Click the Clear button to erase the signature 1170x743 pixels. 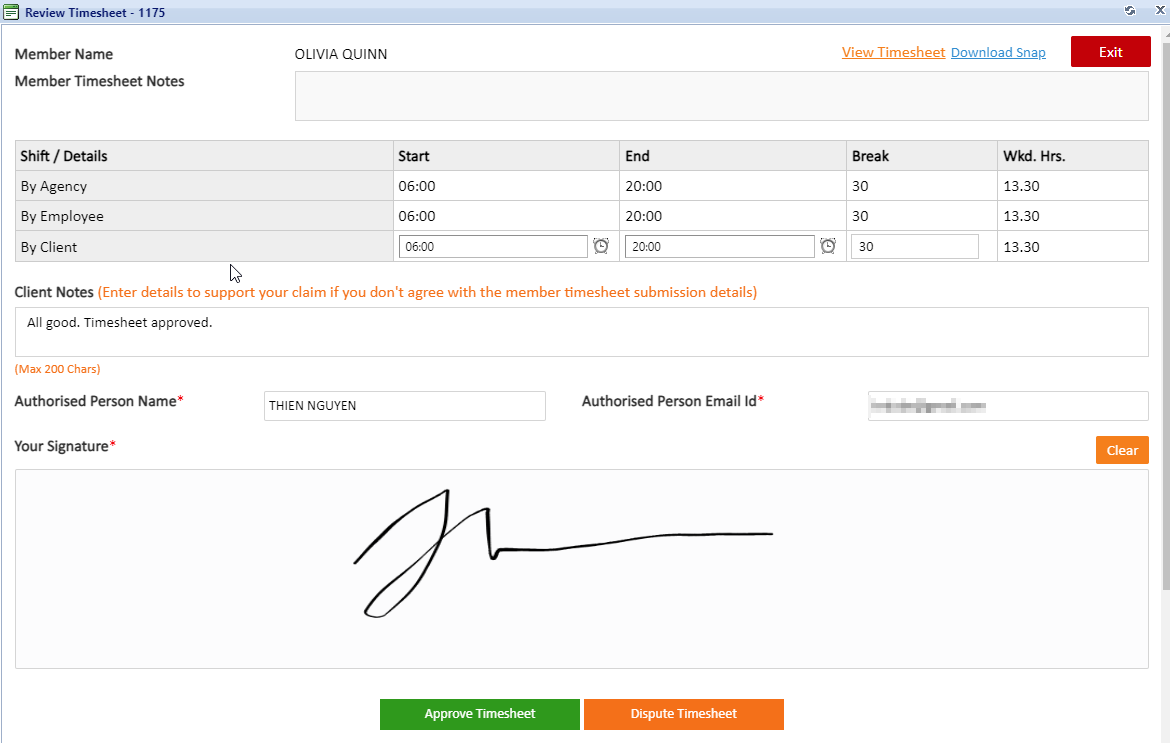(1122, 450)
